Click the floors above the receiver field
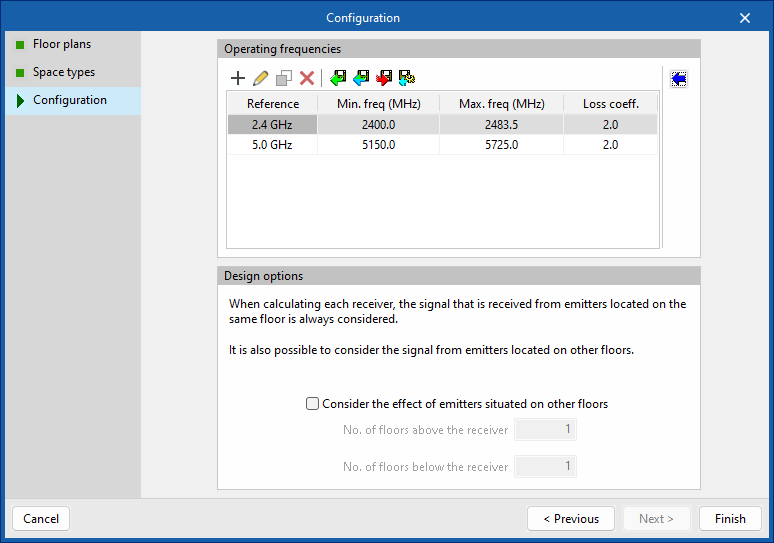This screenshot has width=774, height=543. 545,429
